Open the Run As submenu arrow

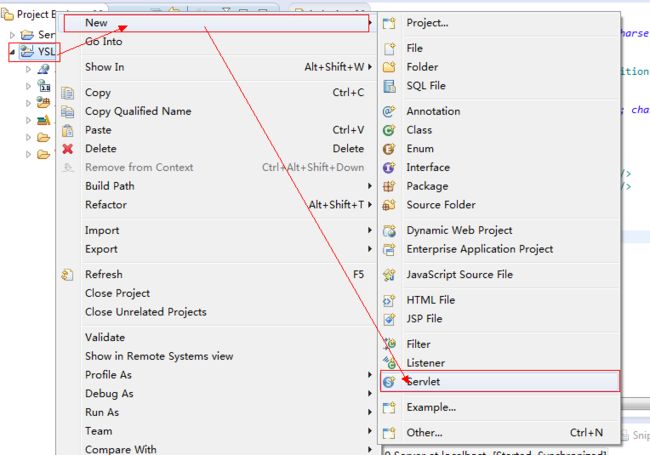370,412
